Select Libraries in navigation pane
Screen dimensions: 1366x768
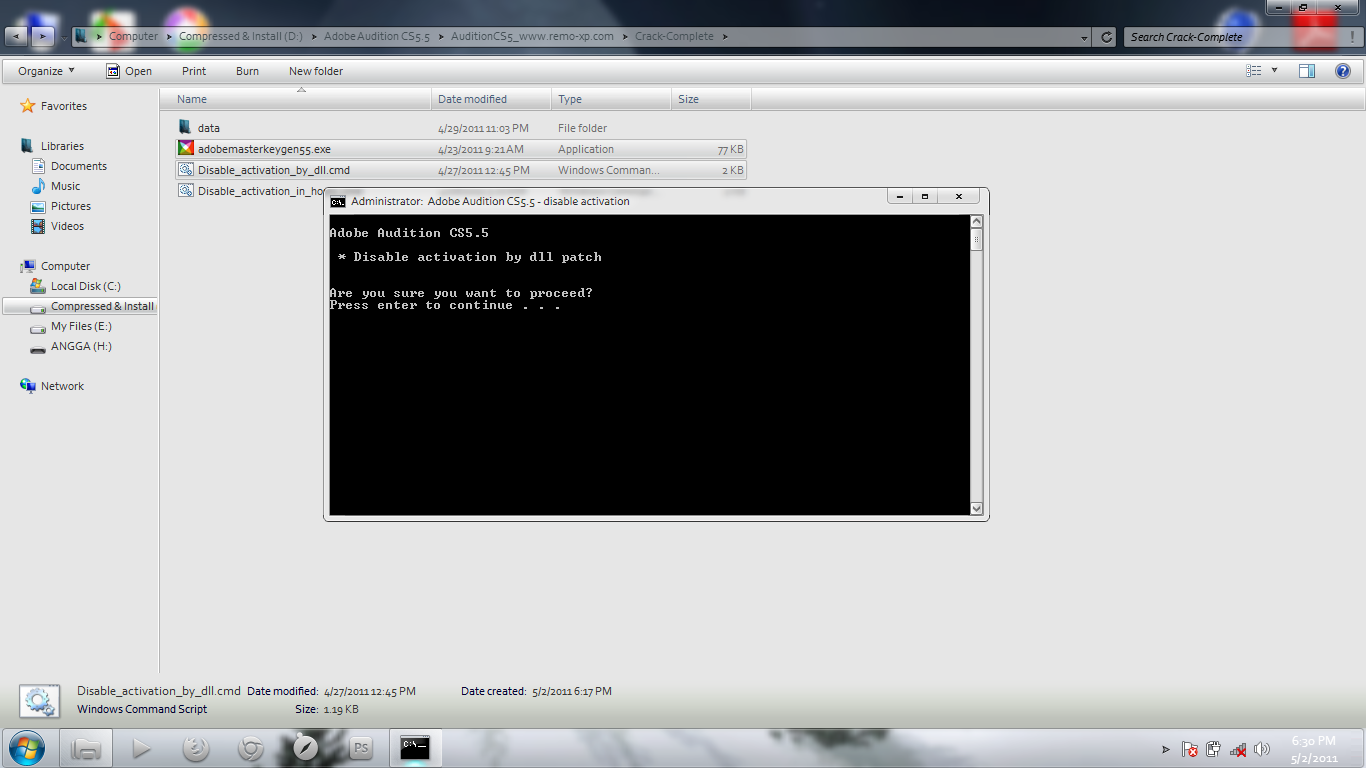tap(62, 146)
